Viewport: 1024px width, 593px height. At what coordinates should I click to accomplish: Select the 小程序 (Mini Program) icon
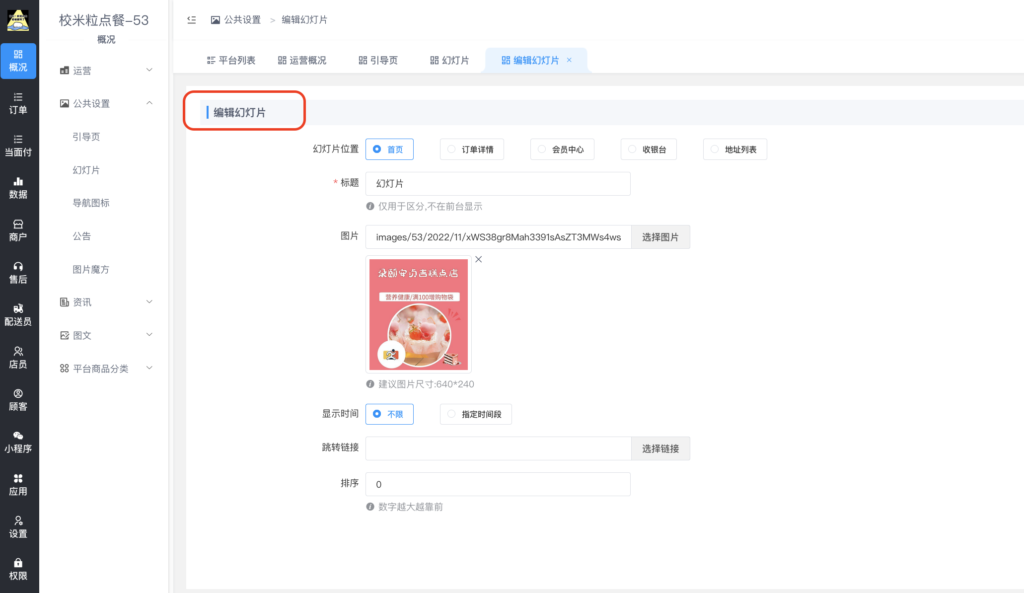[x=19, y=440]
